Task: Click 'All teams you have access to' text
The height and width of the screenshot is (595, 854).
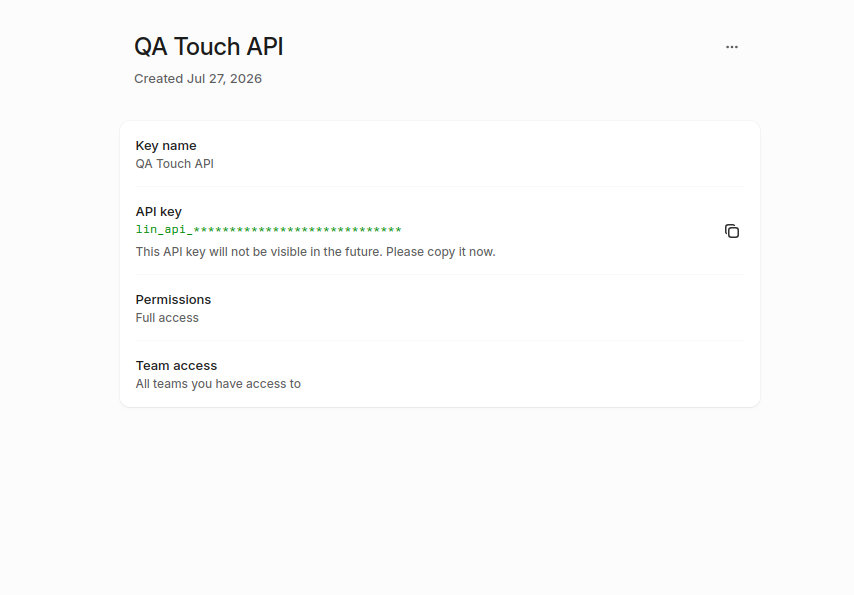Action: click(x=218, y=384)
